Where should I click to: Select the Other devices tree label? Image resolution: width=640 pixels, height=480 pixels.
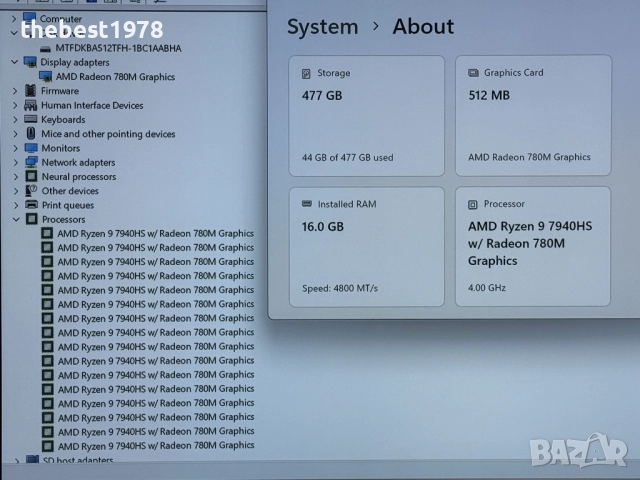(x=70, y=191)
